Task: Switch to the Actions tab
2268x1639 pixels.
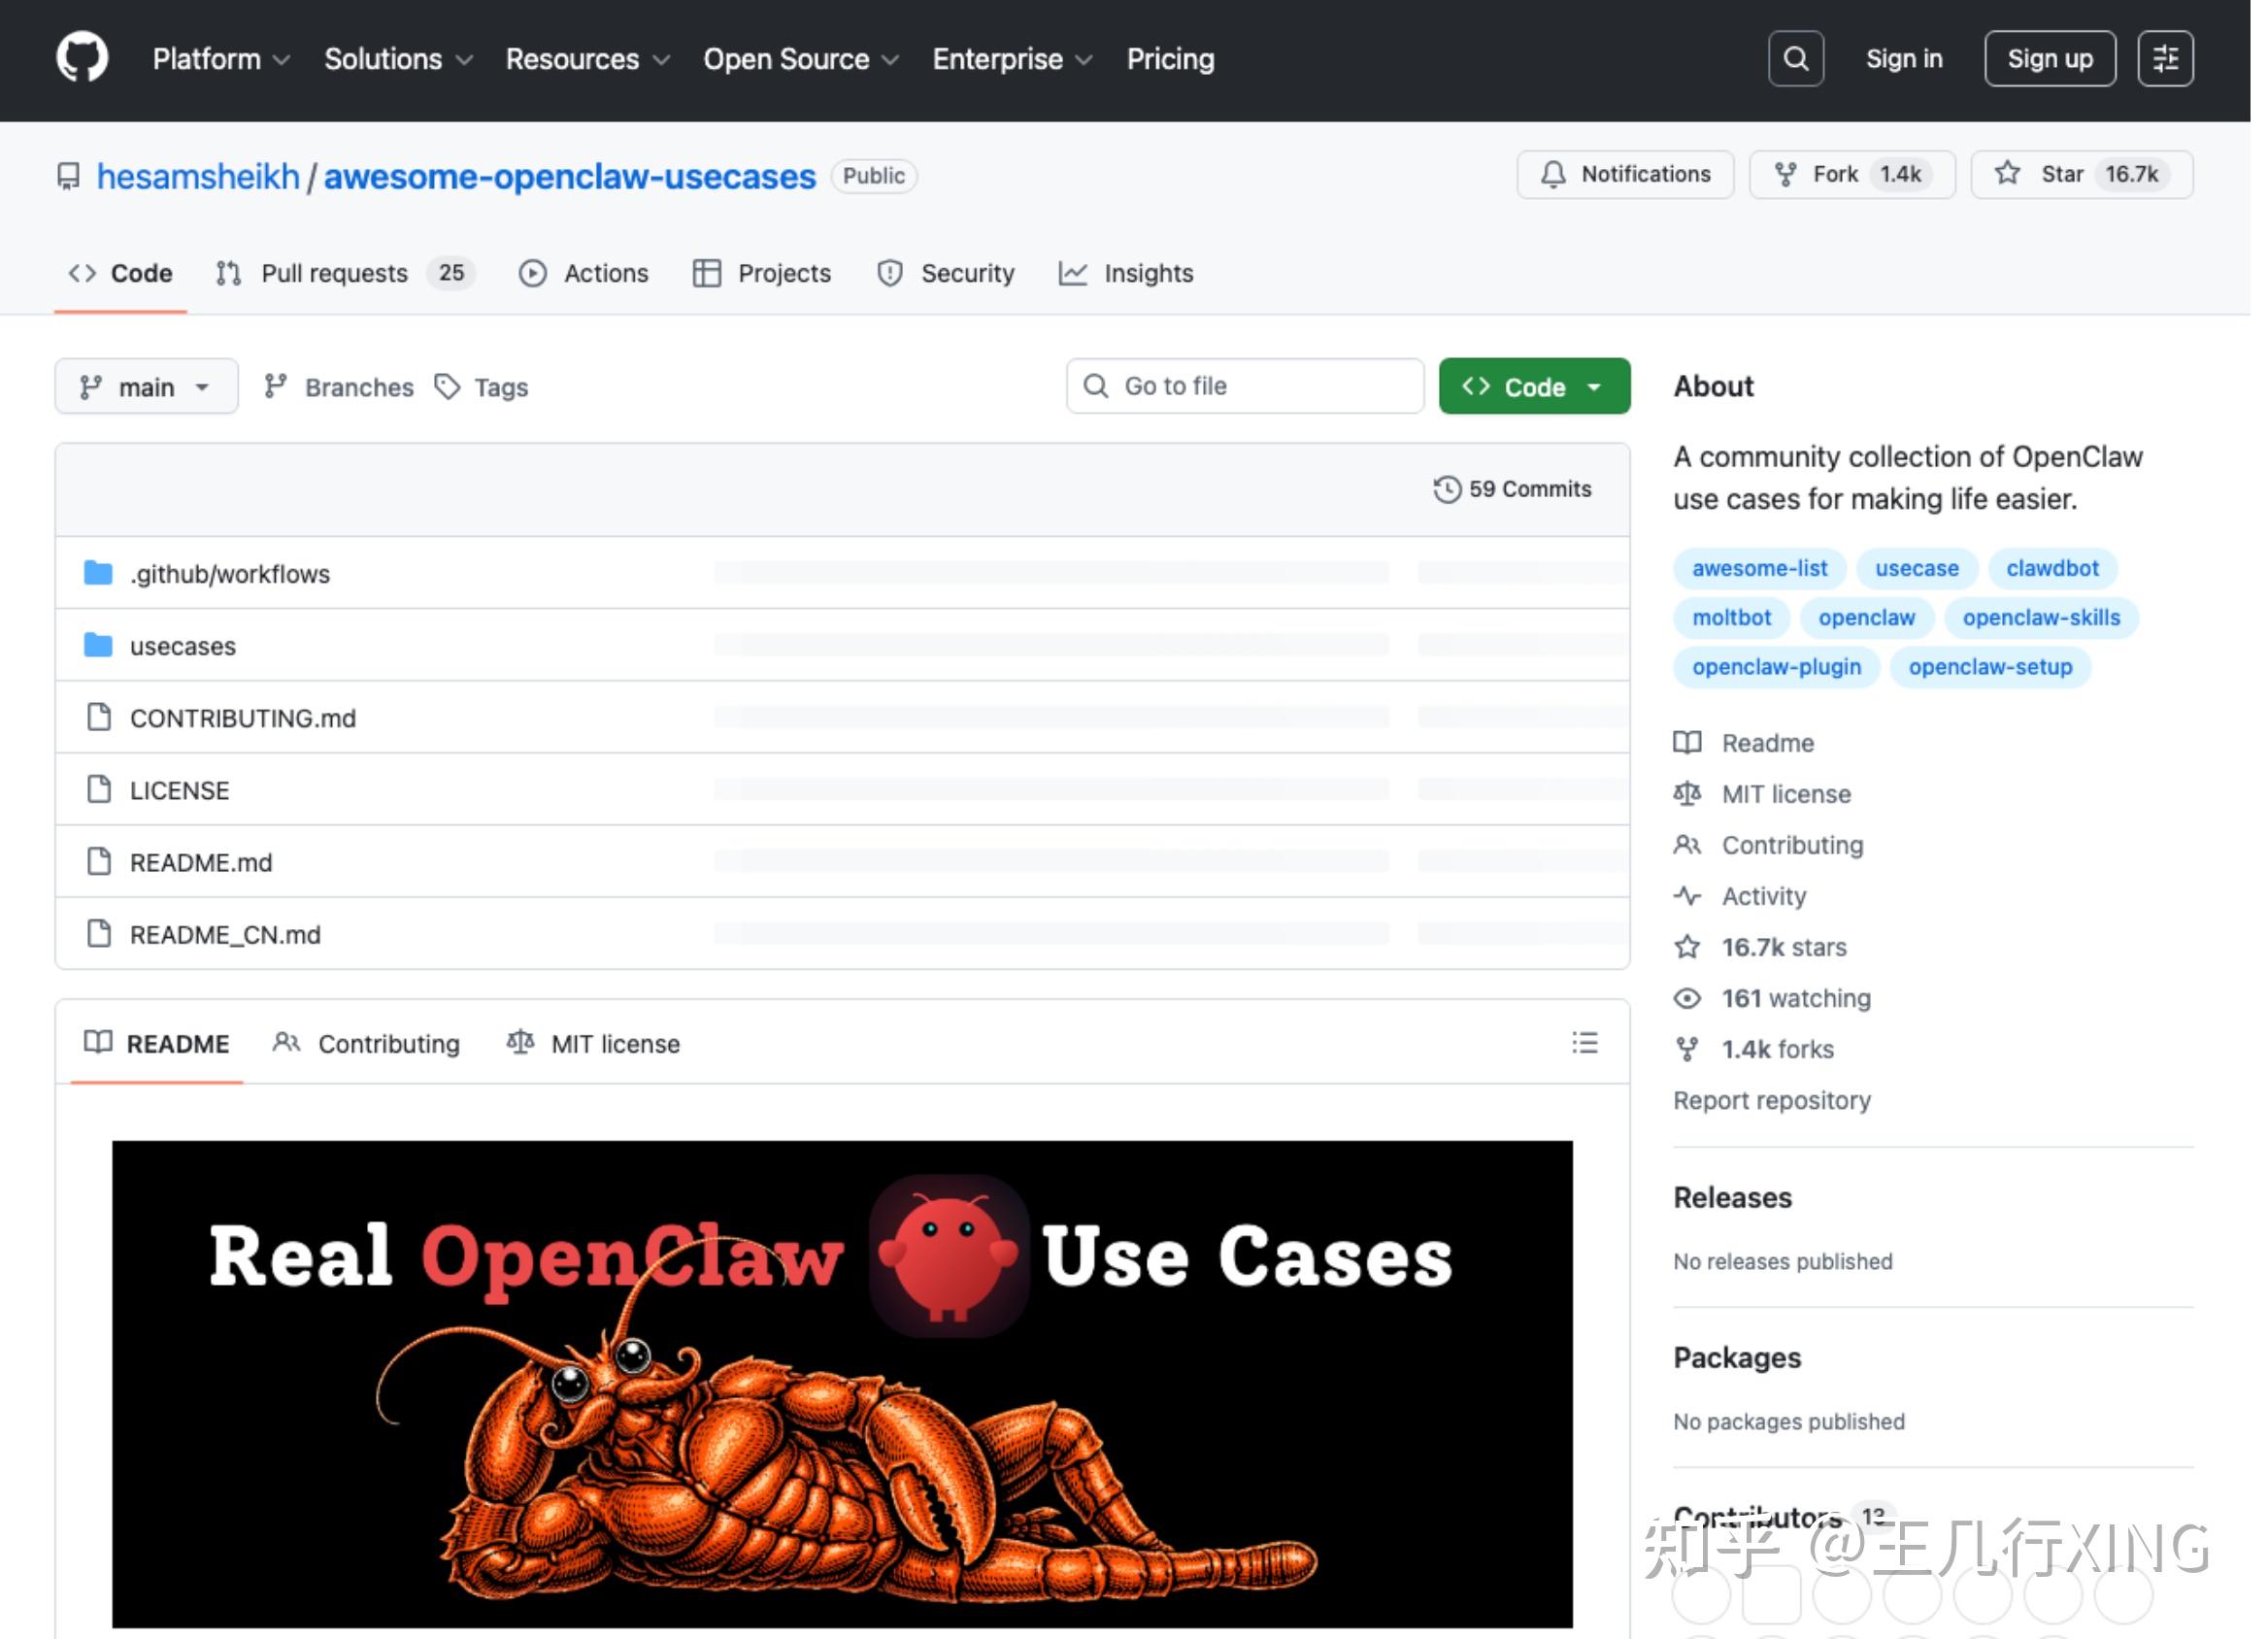Action: coord(586,275)
